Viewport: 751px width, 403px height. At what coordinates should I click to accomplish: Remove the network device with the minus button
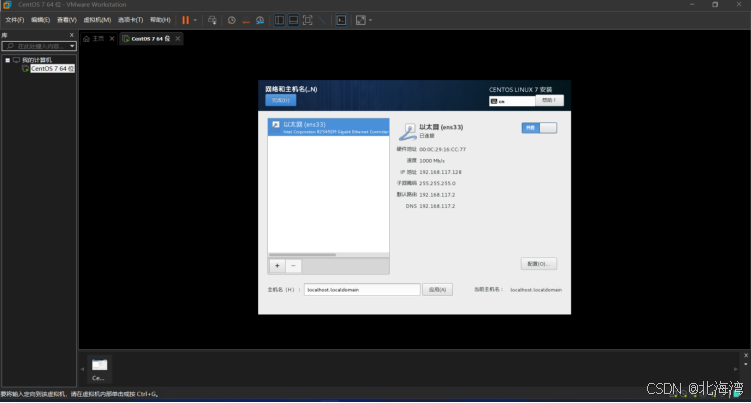(293, 265)
